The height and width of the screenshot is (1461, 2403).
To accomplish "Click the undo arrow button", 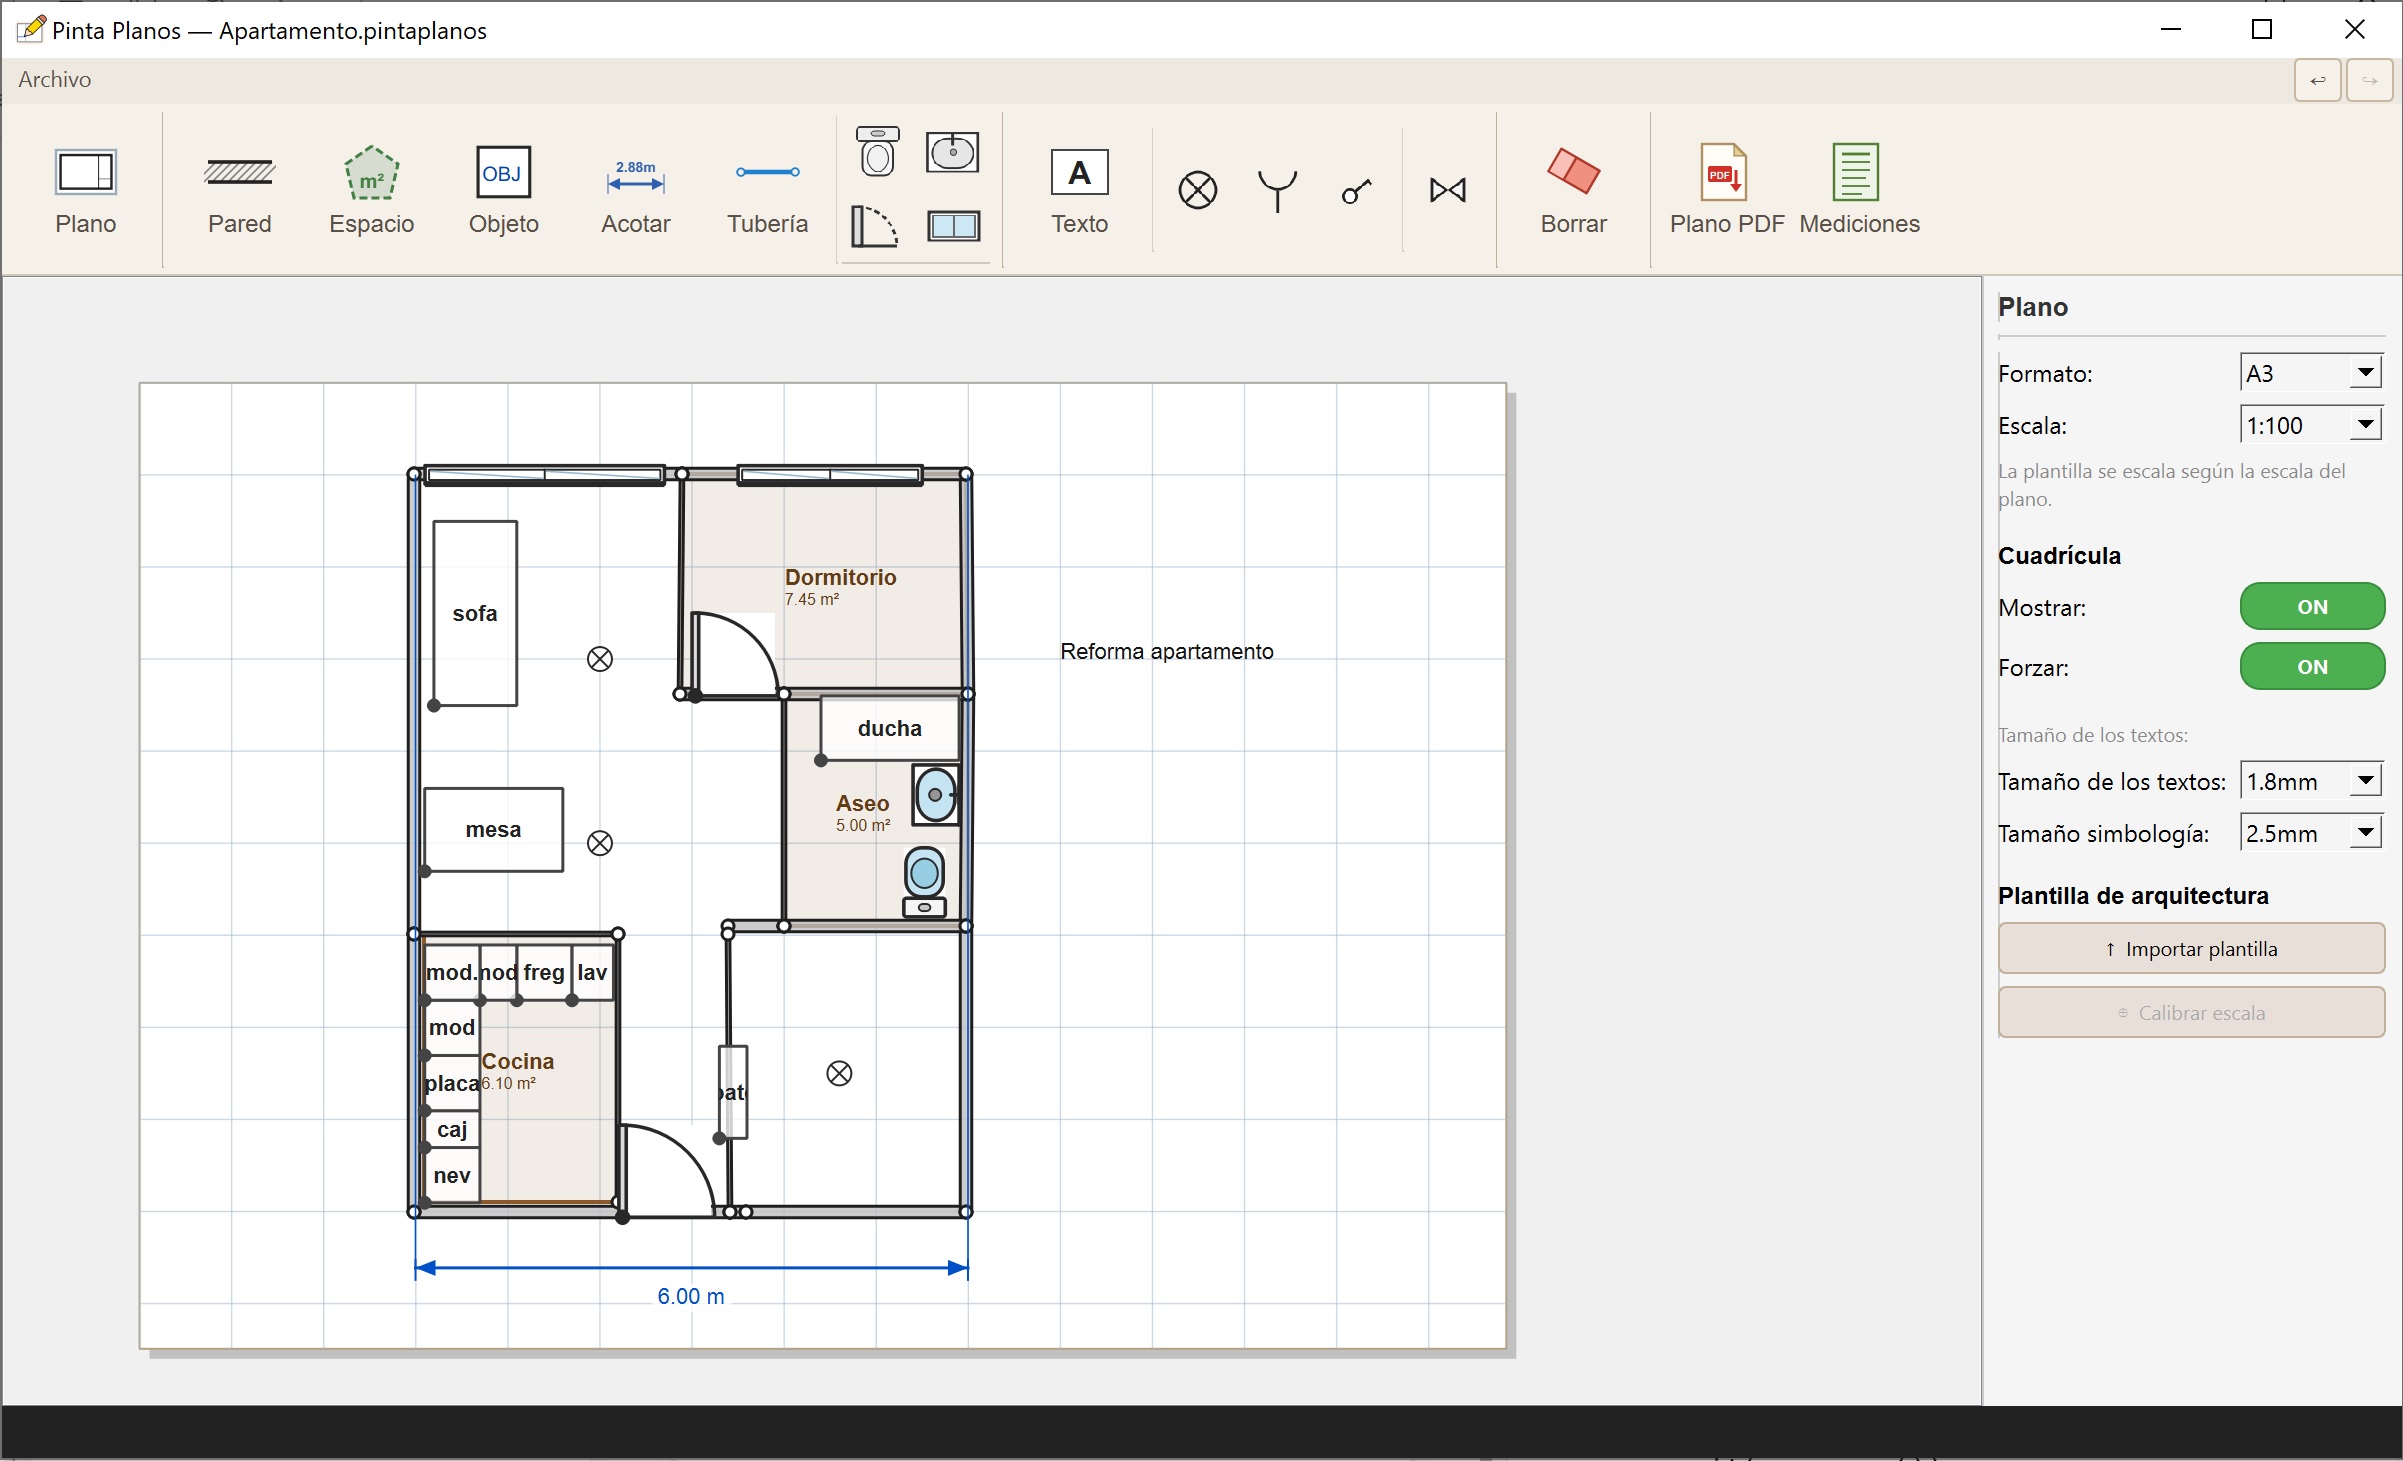I will 2317,81.
